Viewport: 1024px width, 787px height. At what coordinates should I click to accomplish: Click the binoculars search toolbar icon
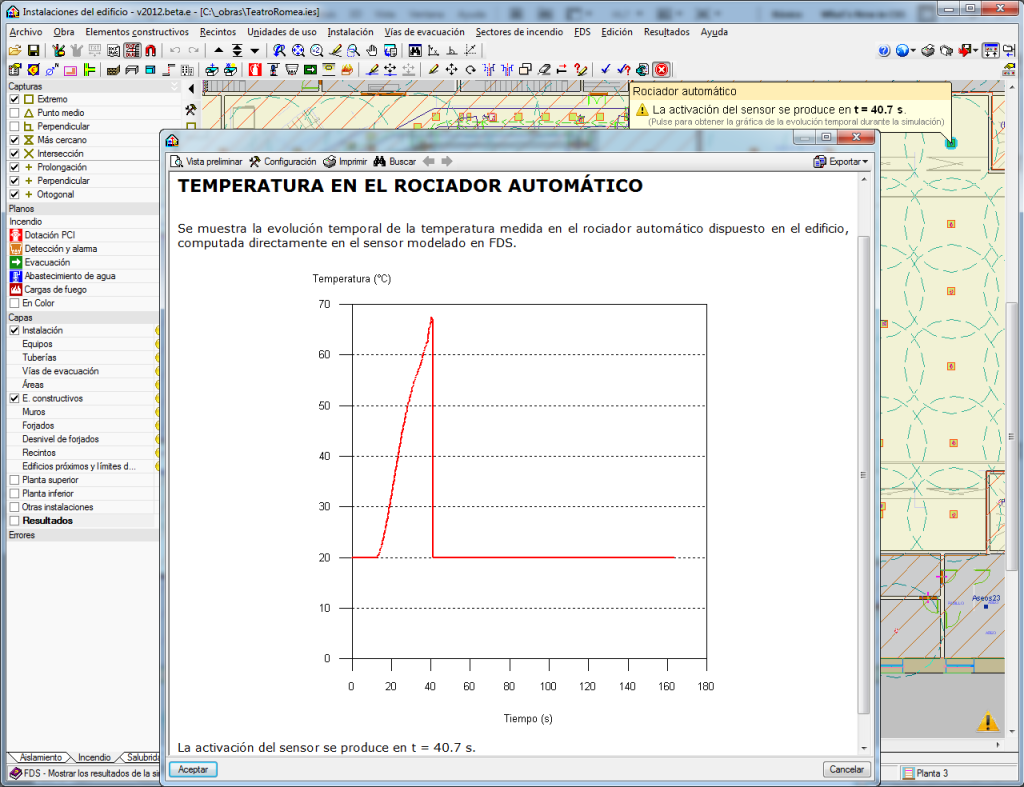tap(380, 161)
